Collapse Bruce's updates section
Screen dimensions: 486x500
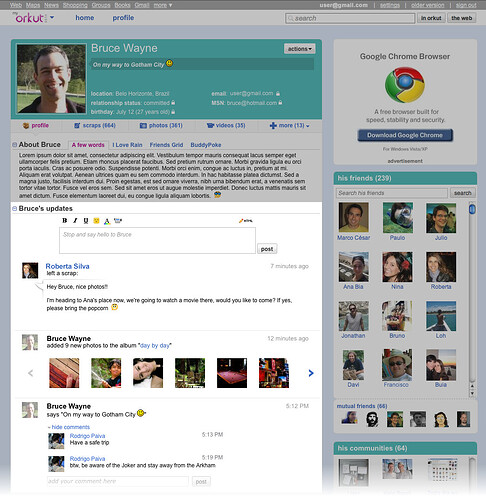click(15, 208)
